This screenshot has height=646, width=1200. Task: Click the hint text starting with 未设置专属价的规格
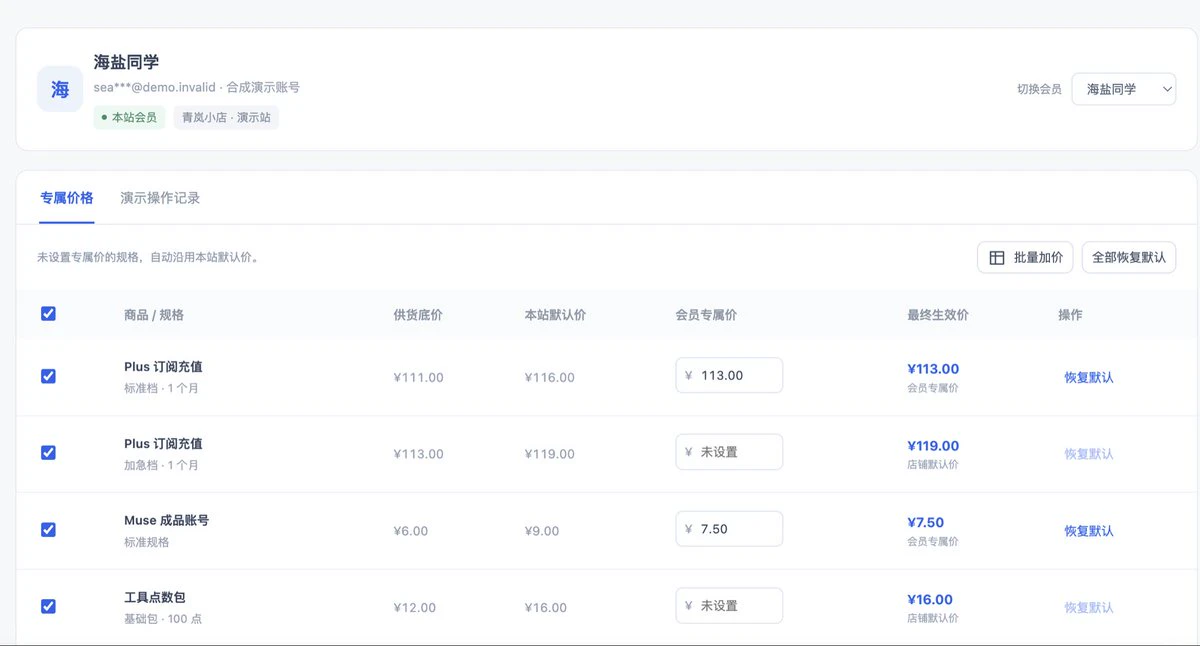(150, 257)
